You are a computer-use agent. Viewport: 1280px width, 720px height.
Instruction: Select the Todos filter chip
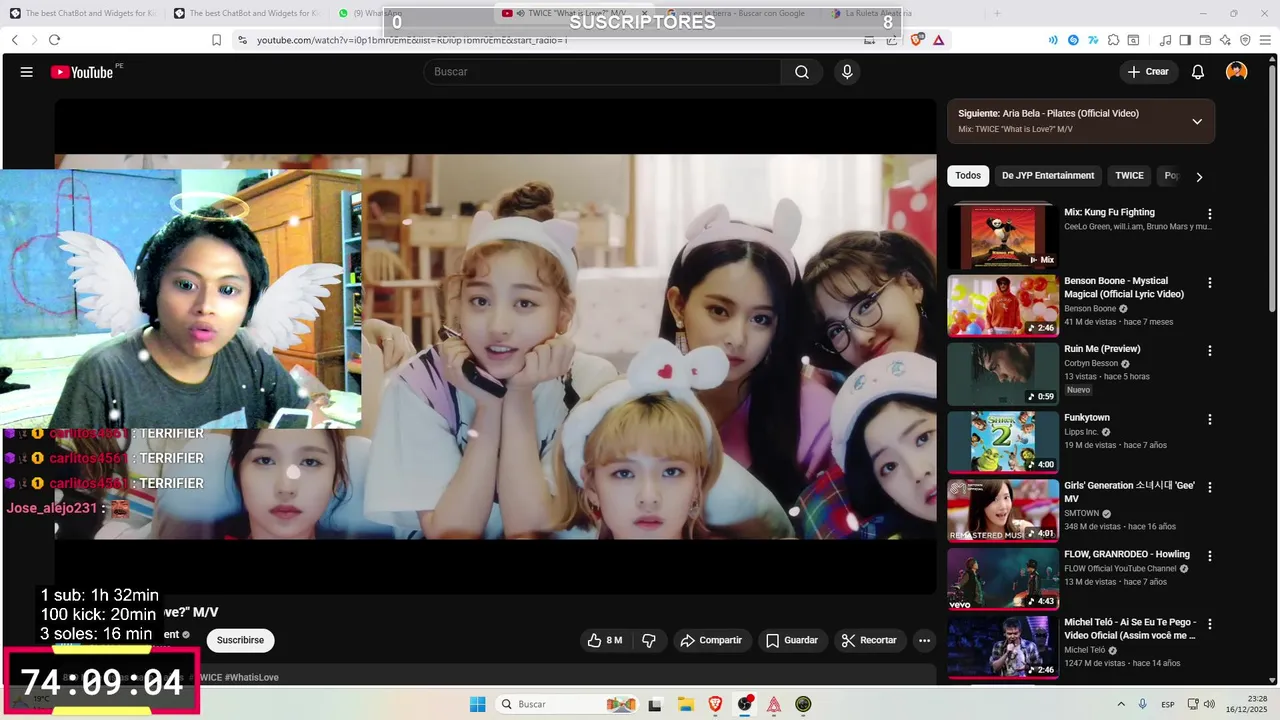(x=968, y=176)
